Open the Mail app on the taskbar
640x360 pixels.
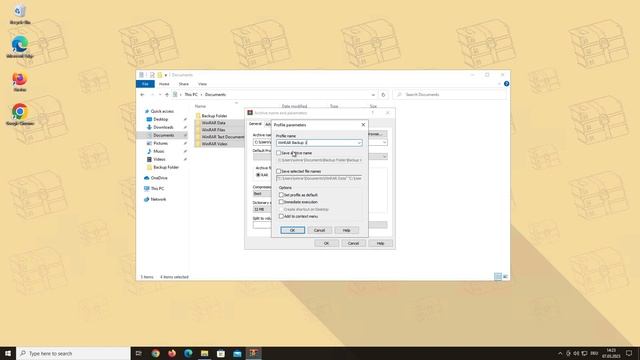[x=237, y=353]
